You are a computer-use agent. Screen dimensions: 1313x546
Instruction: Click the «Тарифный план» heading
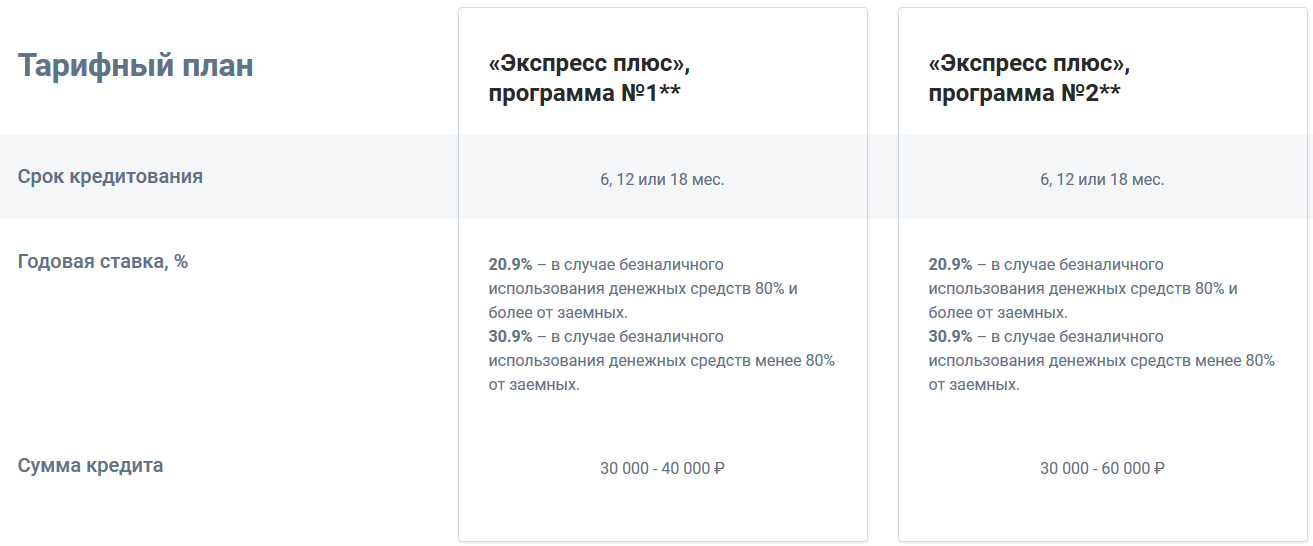click(136, 66)
